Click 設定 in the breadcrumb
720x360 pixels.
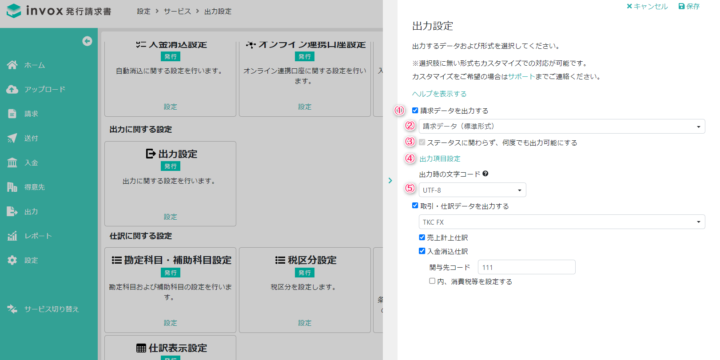[x=143, y=11]
